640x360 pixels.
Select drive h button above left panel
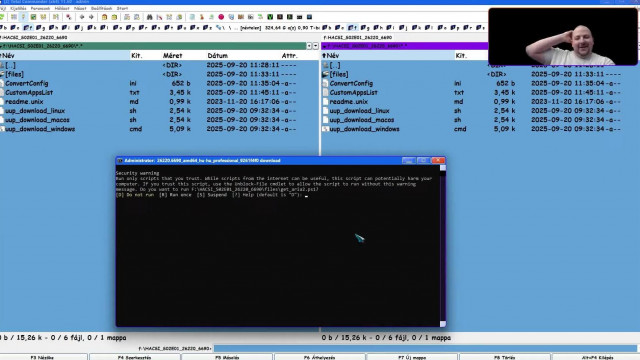pos(53,27)
